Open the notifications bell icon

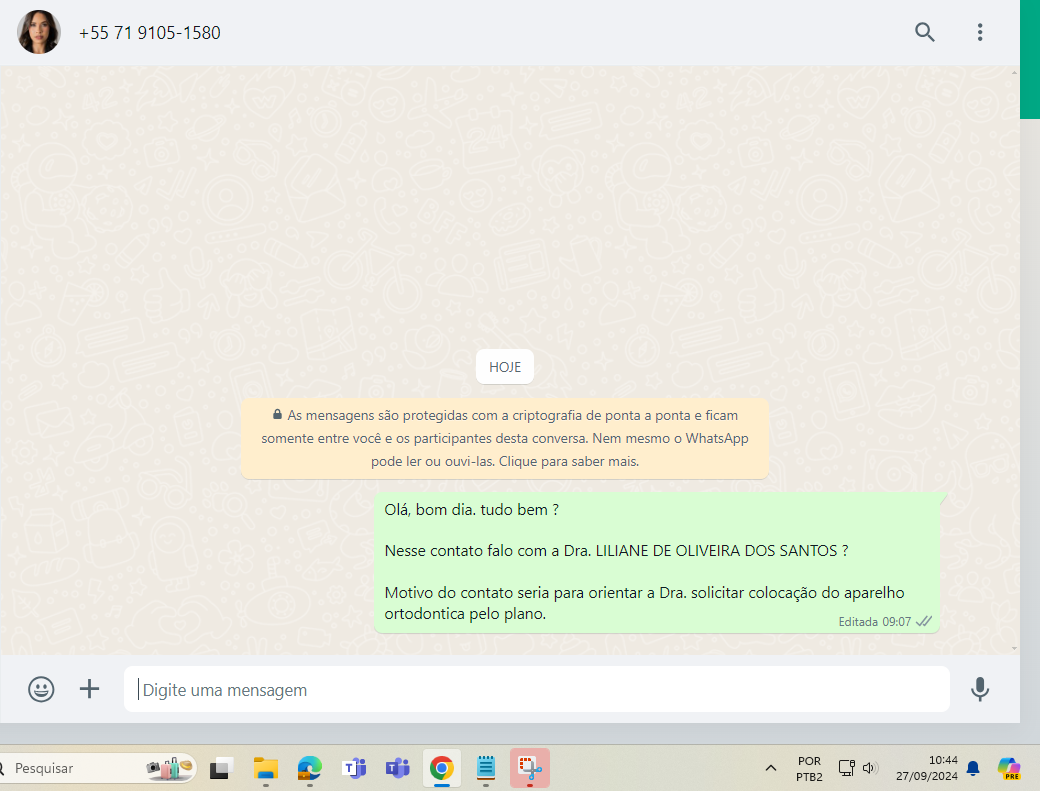pyautogui.click(x=973, y=768)
